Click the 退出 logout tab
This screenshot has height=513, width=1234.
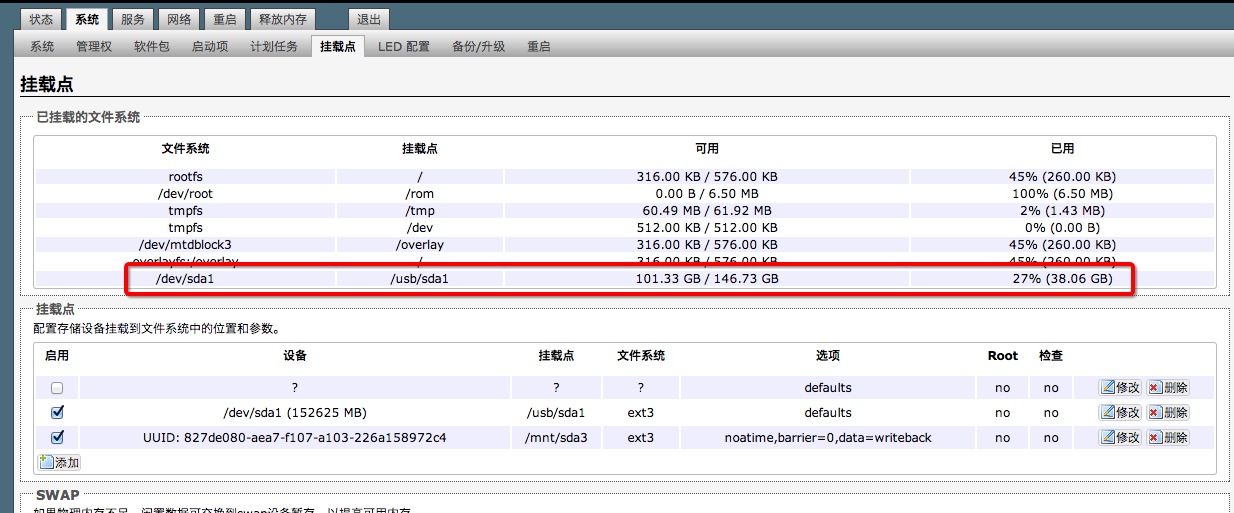(x=369, y=19)
